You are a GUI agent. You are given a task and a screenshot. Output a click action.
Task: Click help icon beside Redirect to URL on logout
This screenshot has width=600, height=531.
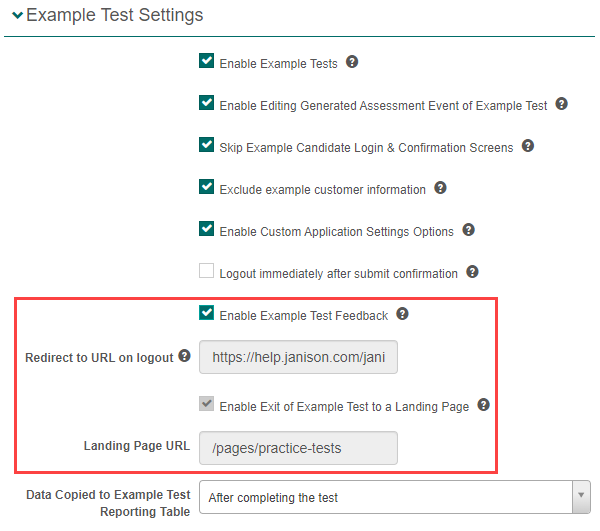tap(184, 356)
